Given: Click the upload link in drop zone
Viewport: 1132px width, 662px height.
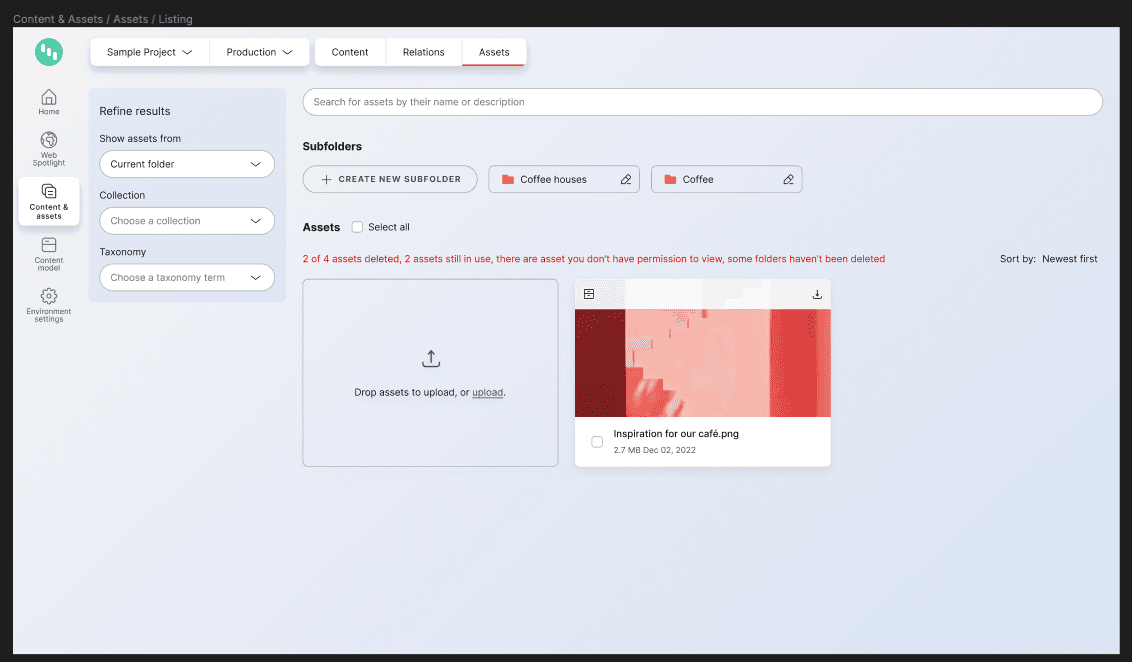Looking at the screenshot, I should click(x=487, y=393).
